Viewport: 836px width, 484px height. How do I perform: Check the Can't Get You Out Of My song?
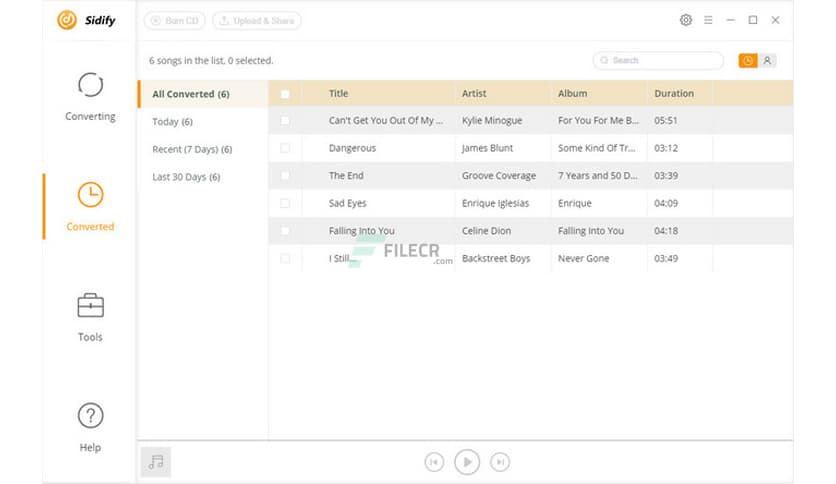point(285,121)
